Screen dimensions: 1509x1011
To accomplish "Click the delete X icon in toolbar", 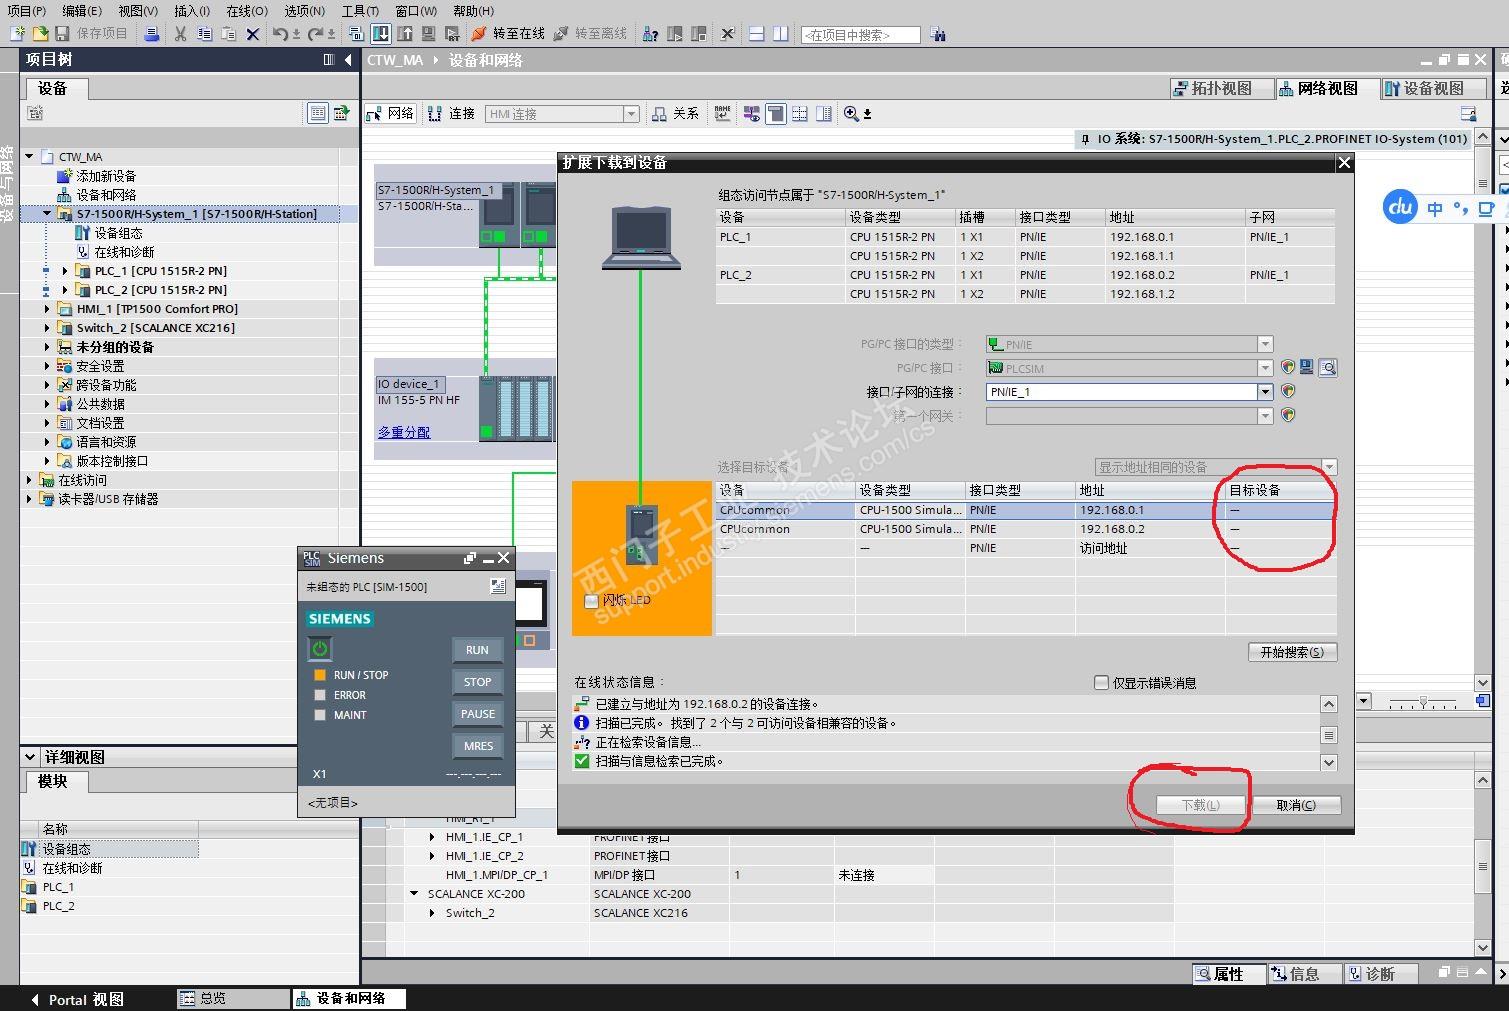I will point(252,34).
